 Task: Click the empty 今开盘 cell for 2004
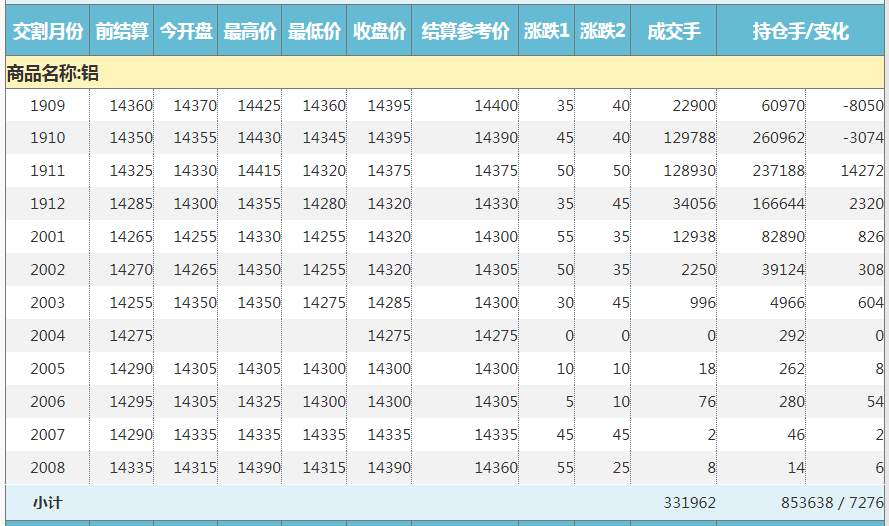click(186, 336)
